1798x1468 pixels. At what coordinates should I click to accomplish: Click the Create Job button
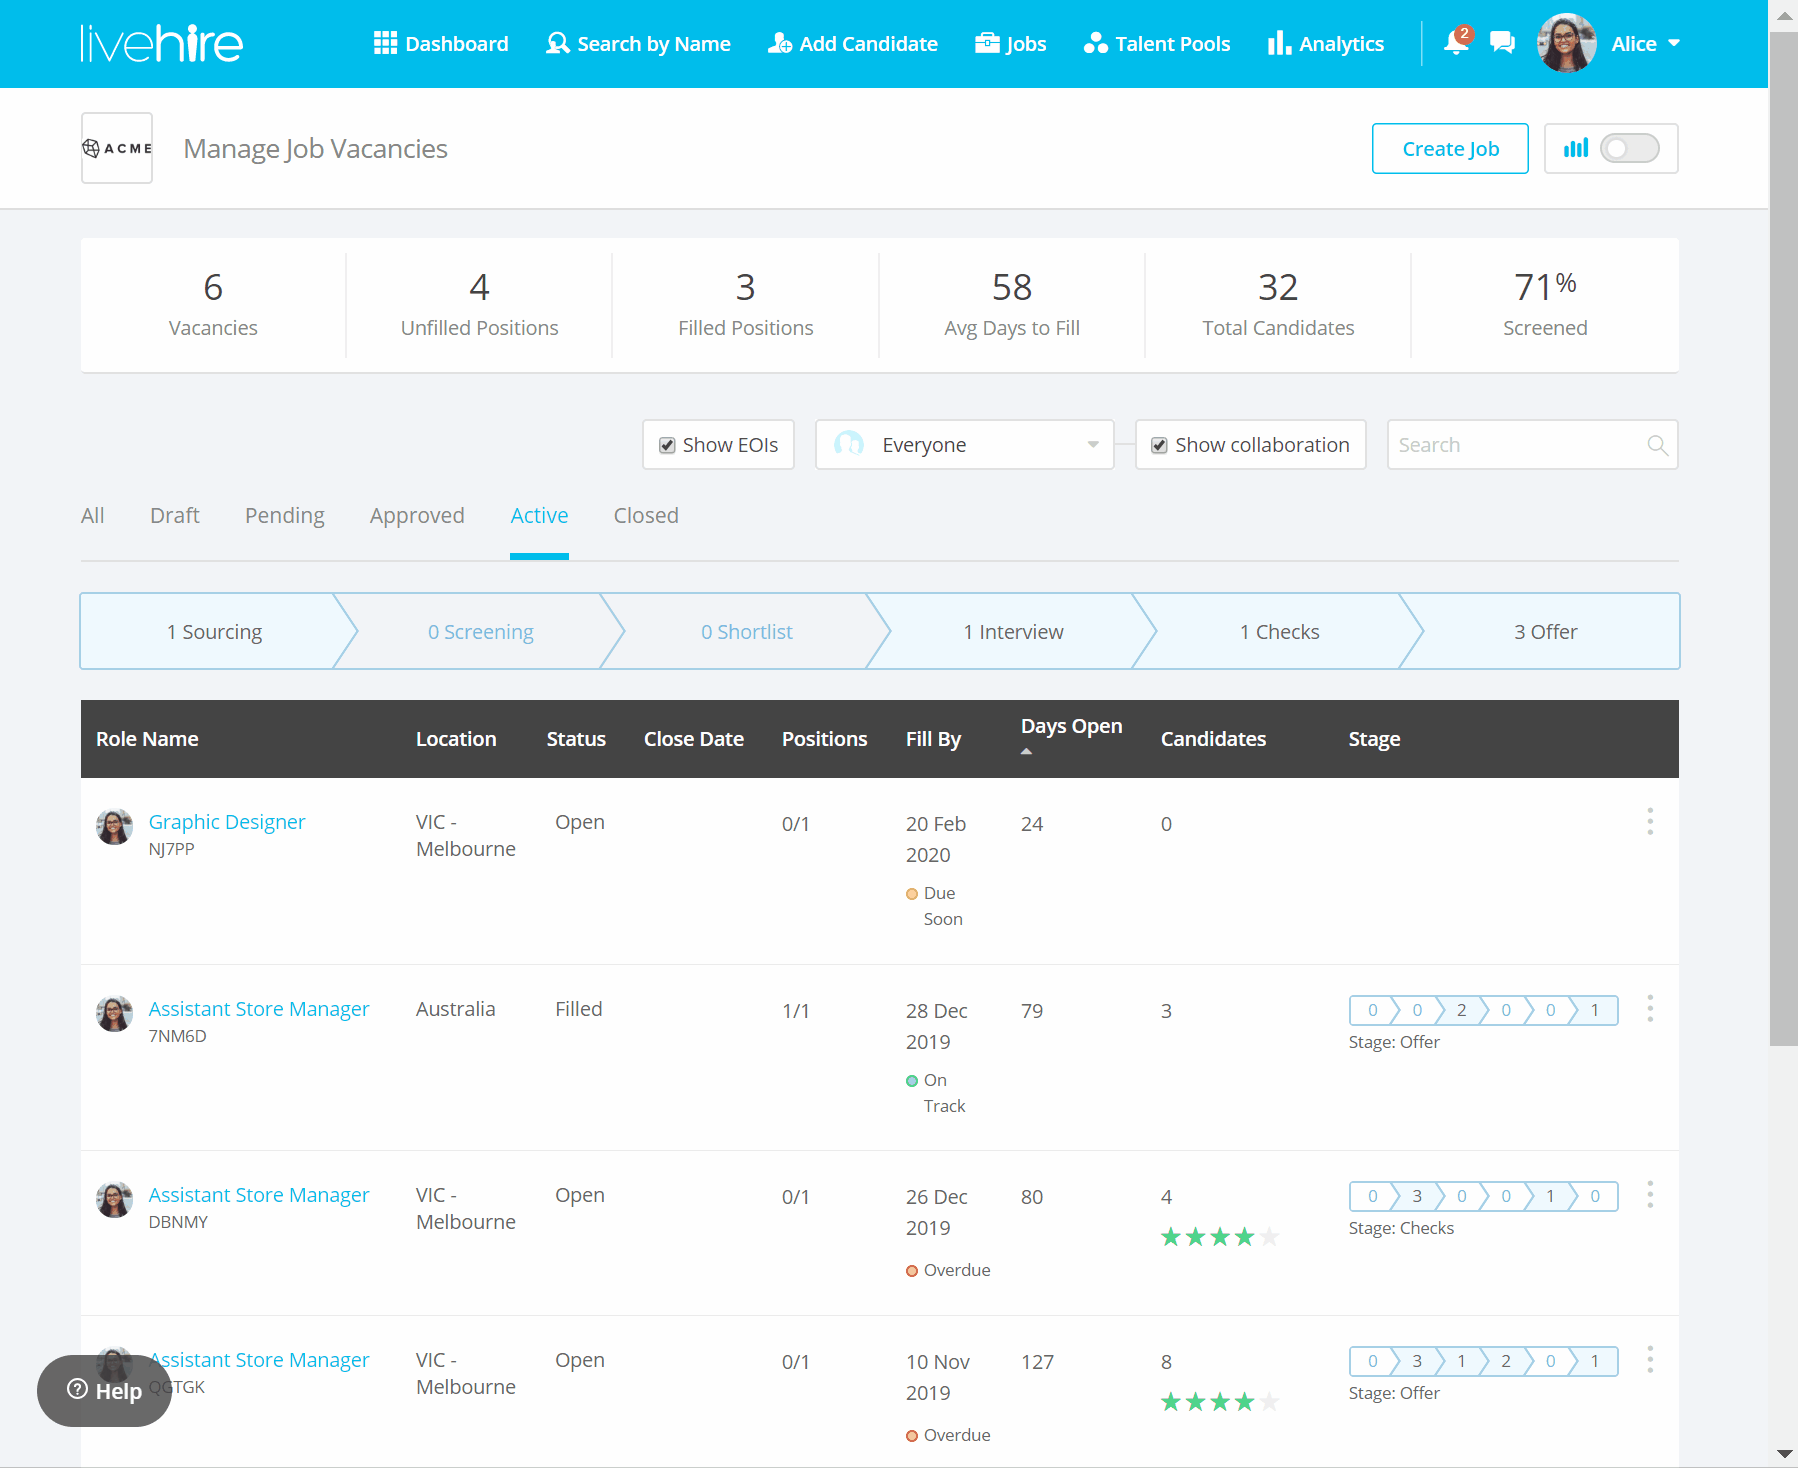[1449, 149]
